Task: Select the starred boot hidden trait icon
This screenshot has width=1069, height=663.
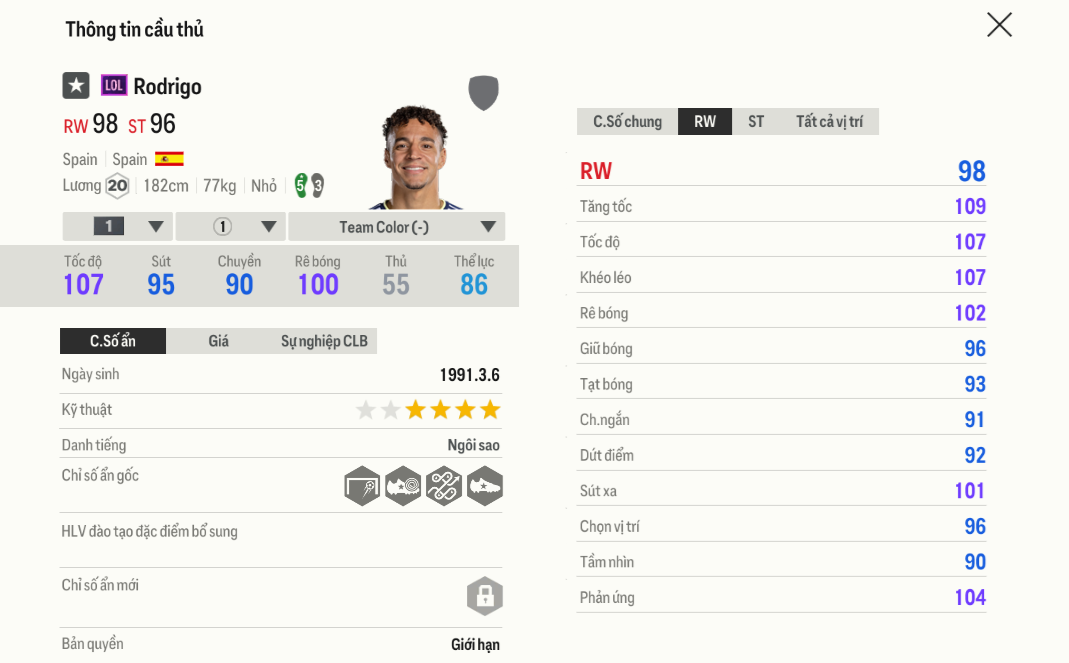Action: [x=484, y=487]
